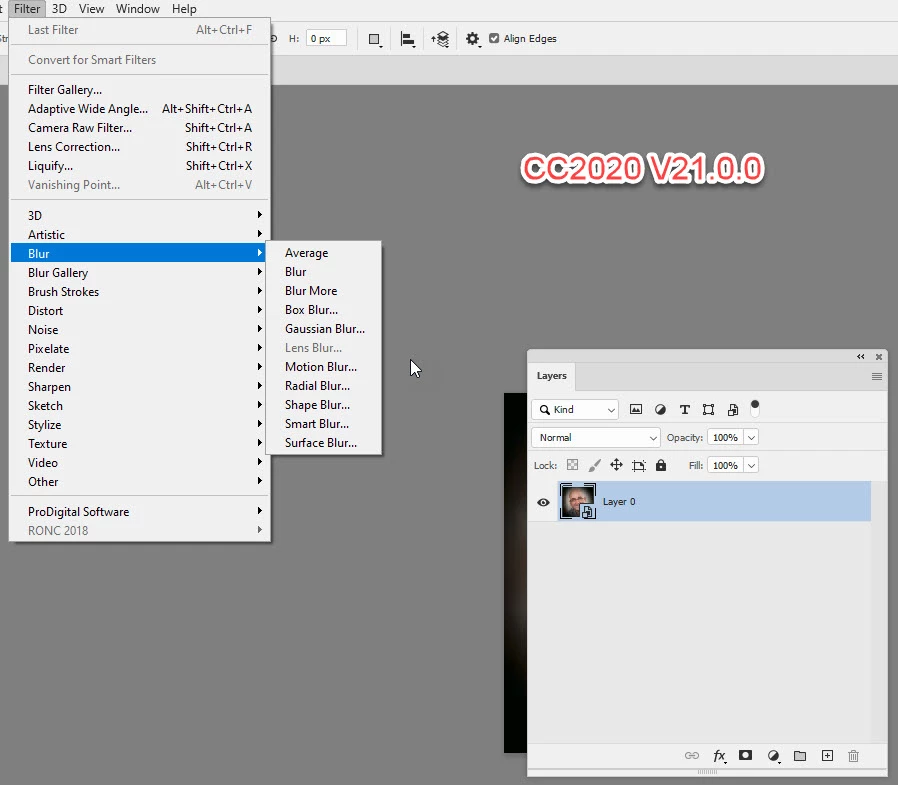This screenshot has width=898, height=785.
Task: Lock position move icon
Action: [x=616, y=465]
